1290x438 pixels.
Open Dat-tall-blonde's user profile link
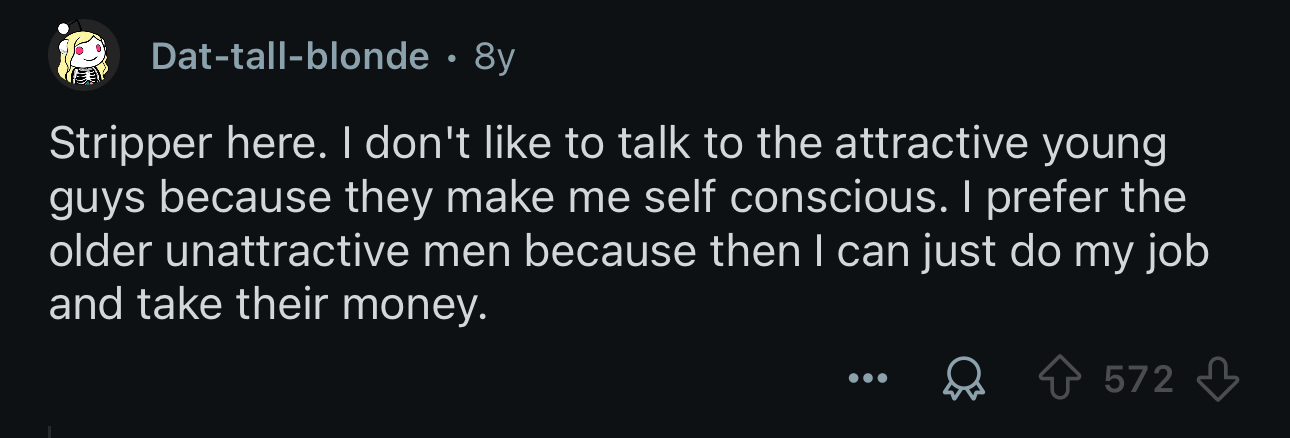point(290,57)
